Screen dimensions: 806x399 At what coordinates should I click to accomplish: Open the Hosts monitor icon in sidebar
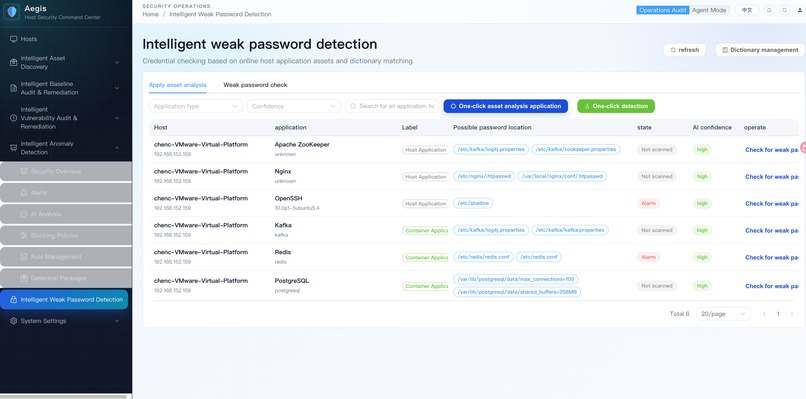(13, 39)
